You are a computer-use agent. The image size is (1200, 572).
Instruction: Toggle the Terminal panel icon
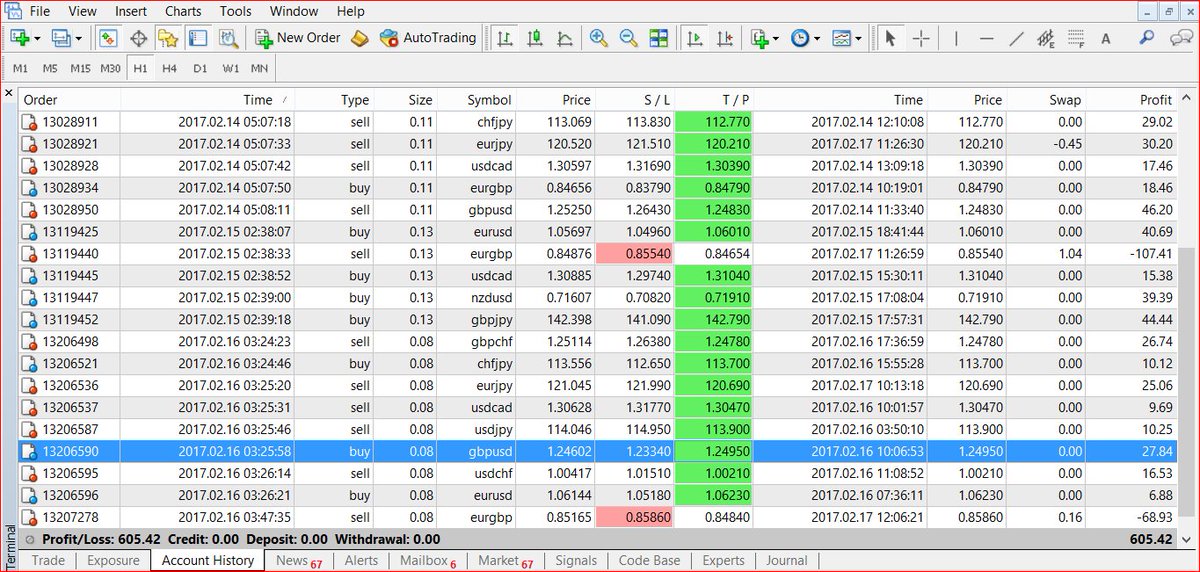point(197,38)
